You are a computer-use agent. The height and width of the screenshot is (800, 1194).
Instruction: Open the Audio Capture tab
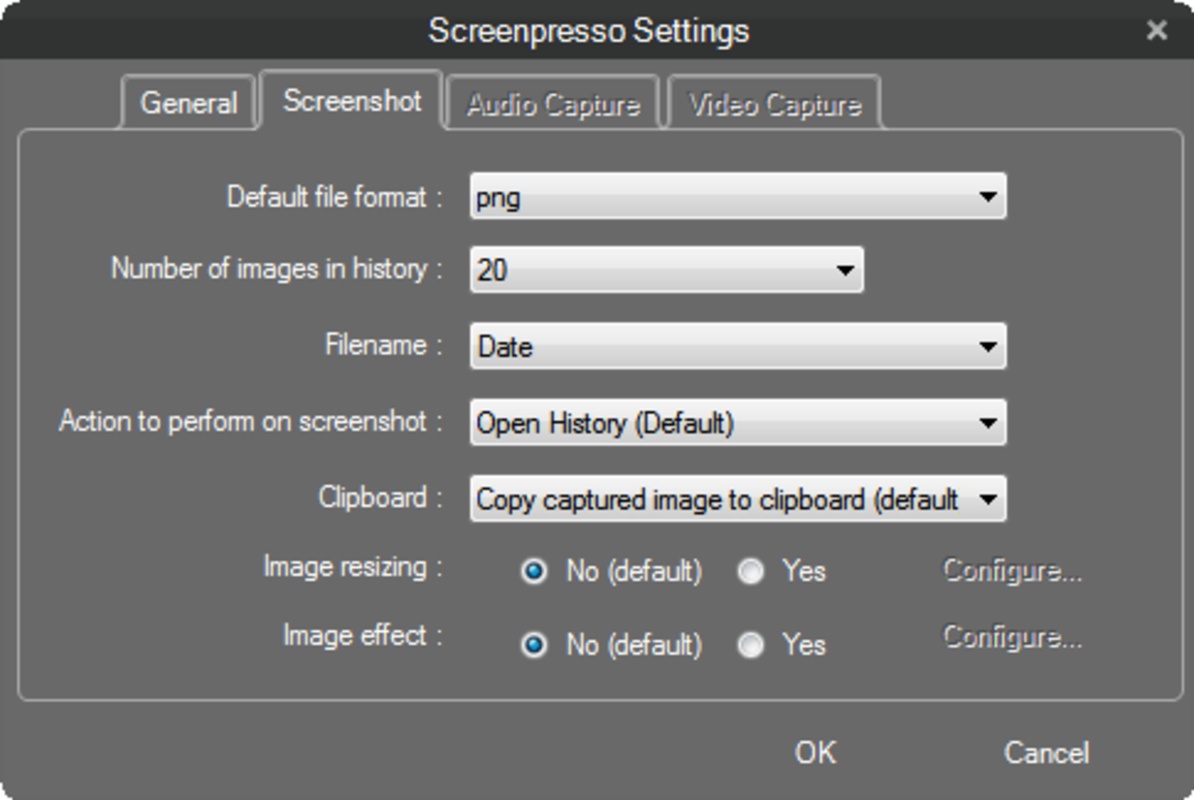click(x=553, y=105)
